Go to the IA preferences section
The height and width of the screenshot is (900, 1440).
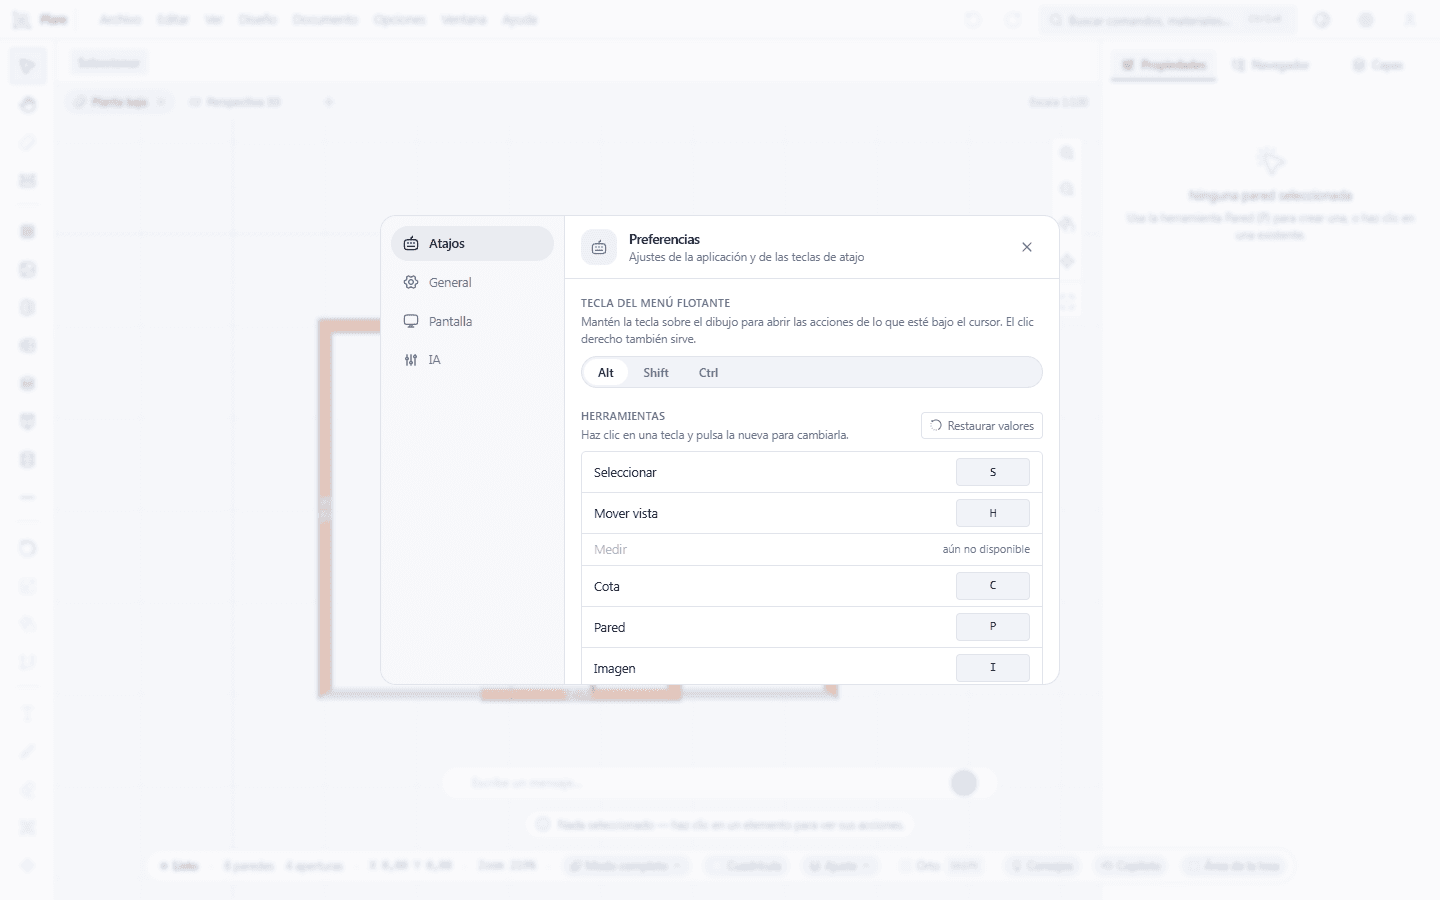tap(472, 360)
